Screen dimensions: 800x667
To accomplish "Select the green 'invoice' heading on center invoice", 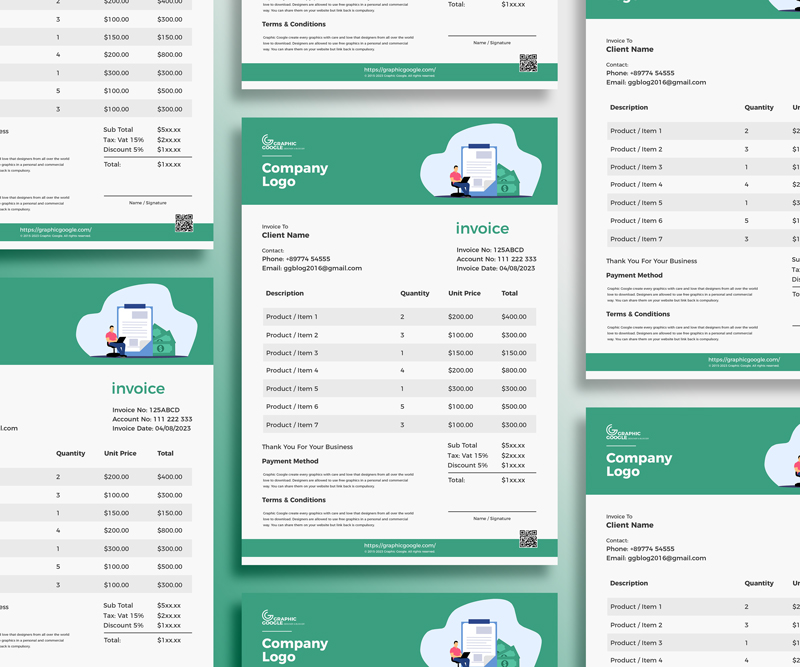I will tap(482, 229).
